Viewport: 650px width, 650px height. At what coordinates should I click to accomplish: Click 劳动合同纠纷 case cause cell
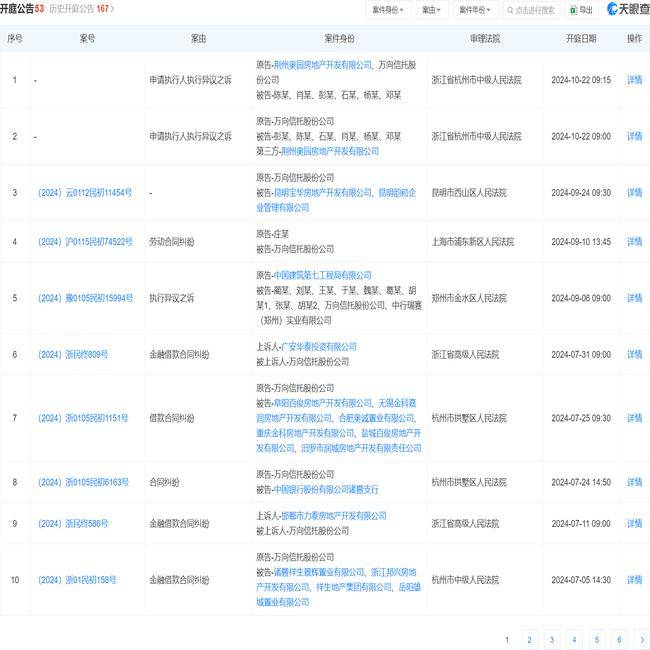point(172,242)
